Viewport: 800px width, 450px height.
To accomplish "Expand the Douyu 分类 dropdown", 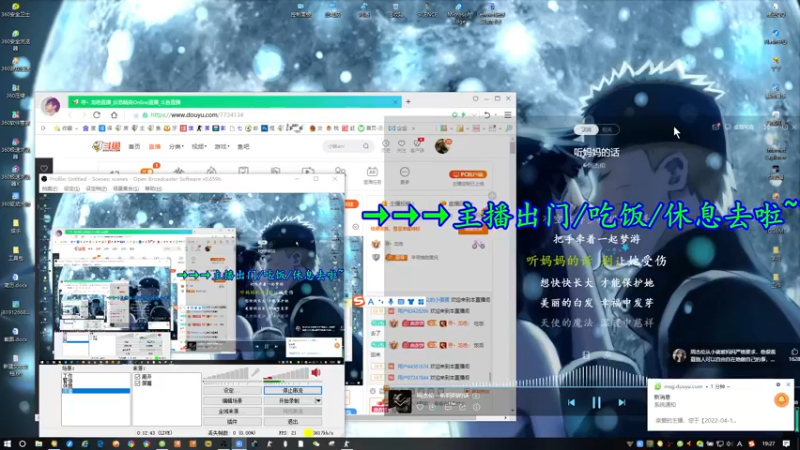I will click(x=176, y=146).
